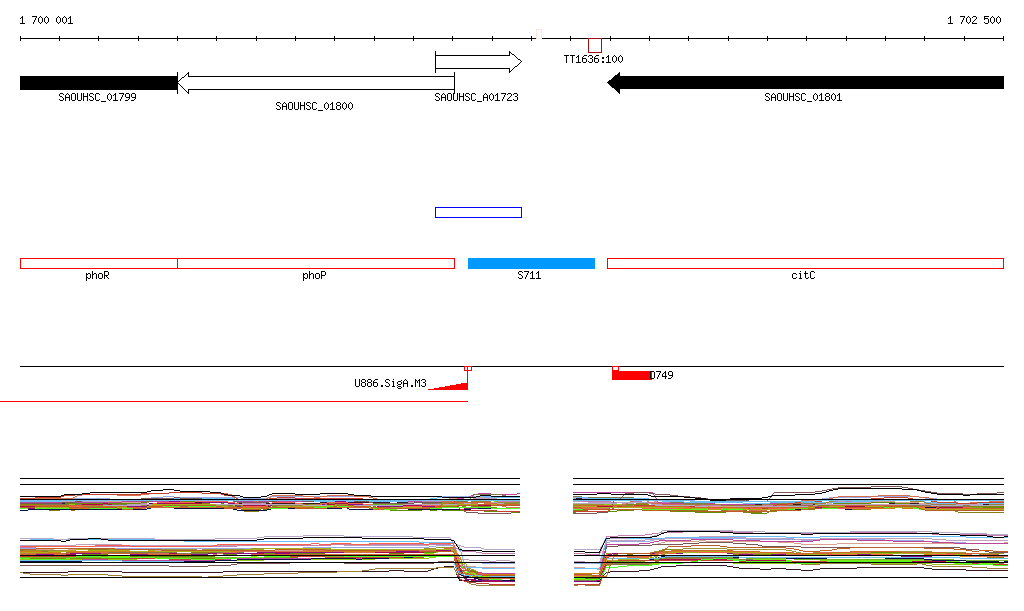Click the TT1636:100 terminator marker box
This screenshot has width=1024, height=611.
[595, 46]
